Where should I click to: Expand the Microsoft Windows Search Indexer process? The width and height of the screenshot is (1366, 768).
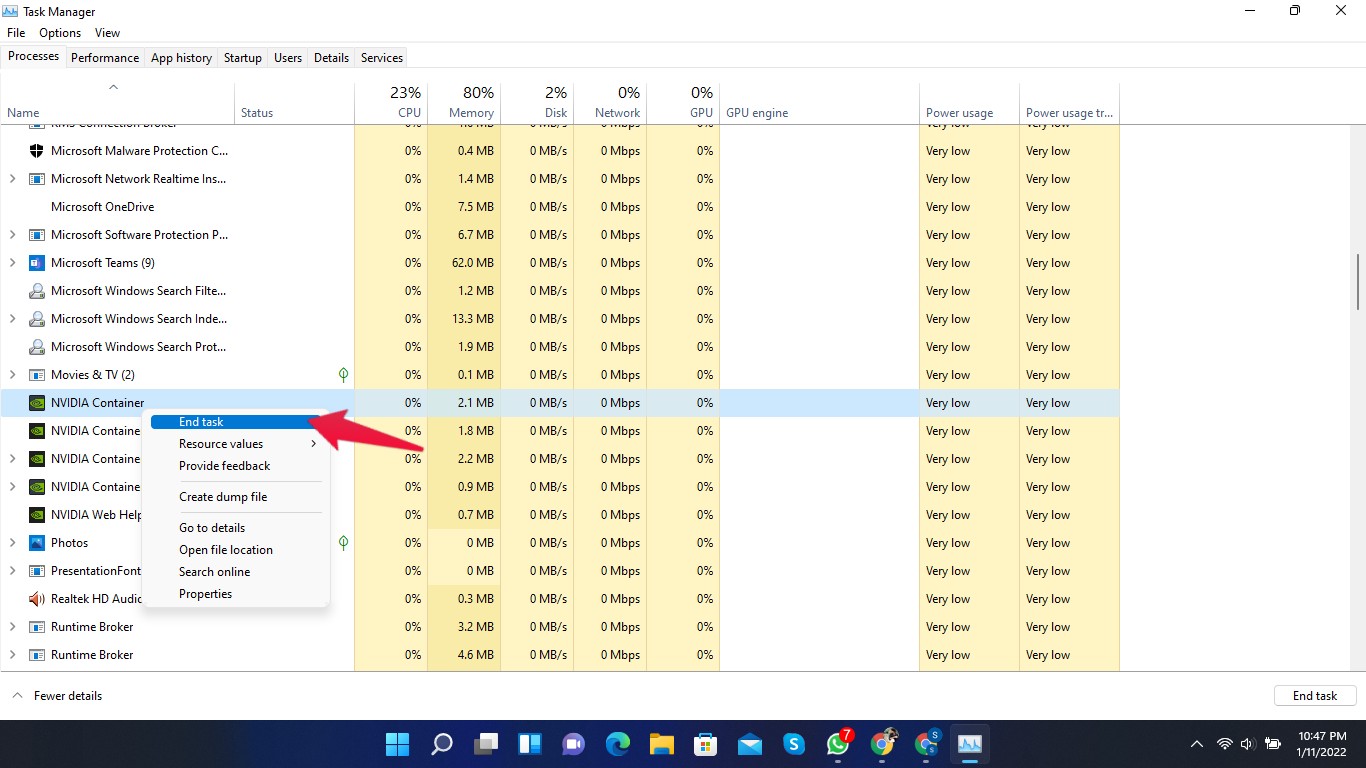(x=12, y=319)
